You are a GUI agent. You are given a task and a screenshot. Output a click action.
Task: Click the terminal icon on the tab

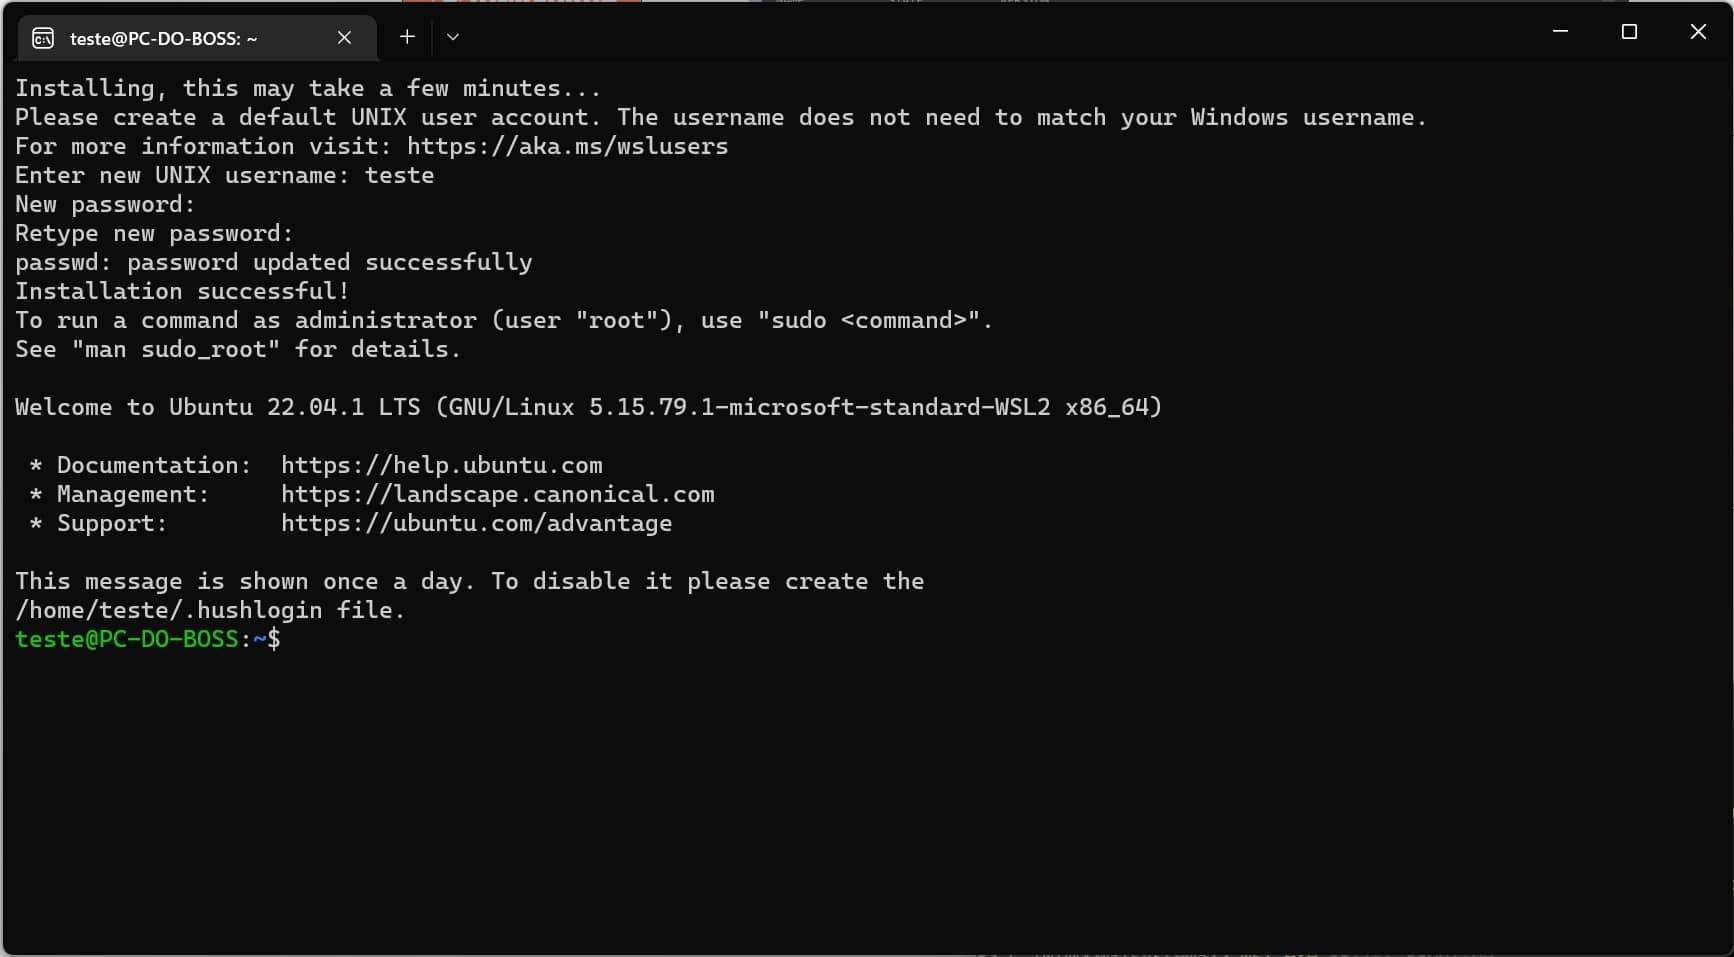[x=43, y=38]
